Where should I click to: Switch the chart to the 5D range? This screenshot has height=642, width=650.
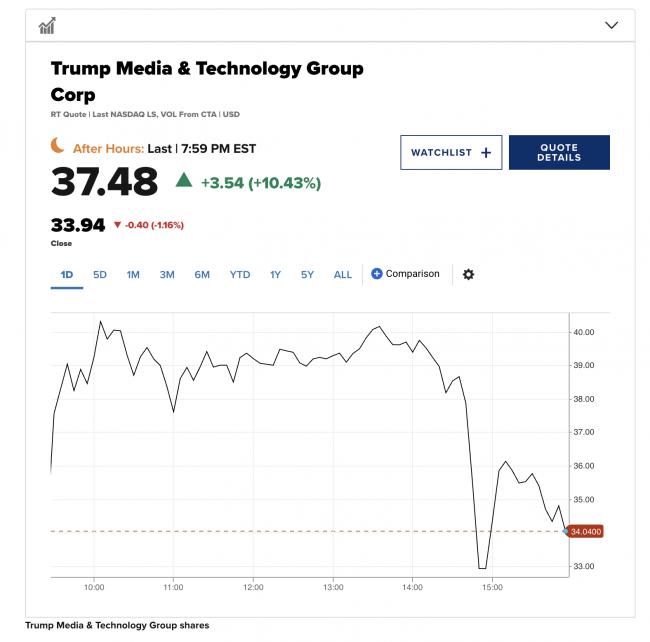click(100, 274)
